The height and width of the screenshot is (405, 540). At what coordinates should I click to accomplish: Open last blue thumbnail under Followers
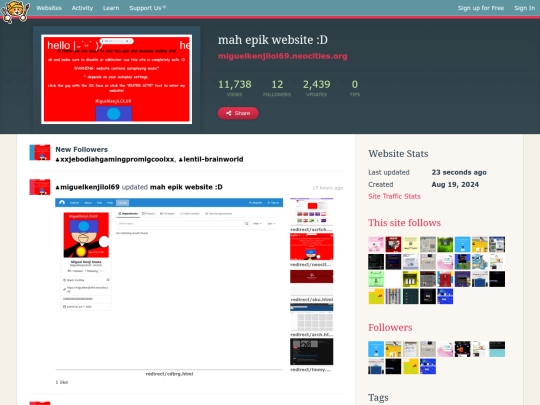pyautogui.click(x=428, y=366)
